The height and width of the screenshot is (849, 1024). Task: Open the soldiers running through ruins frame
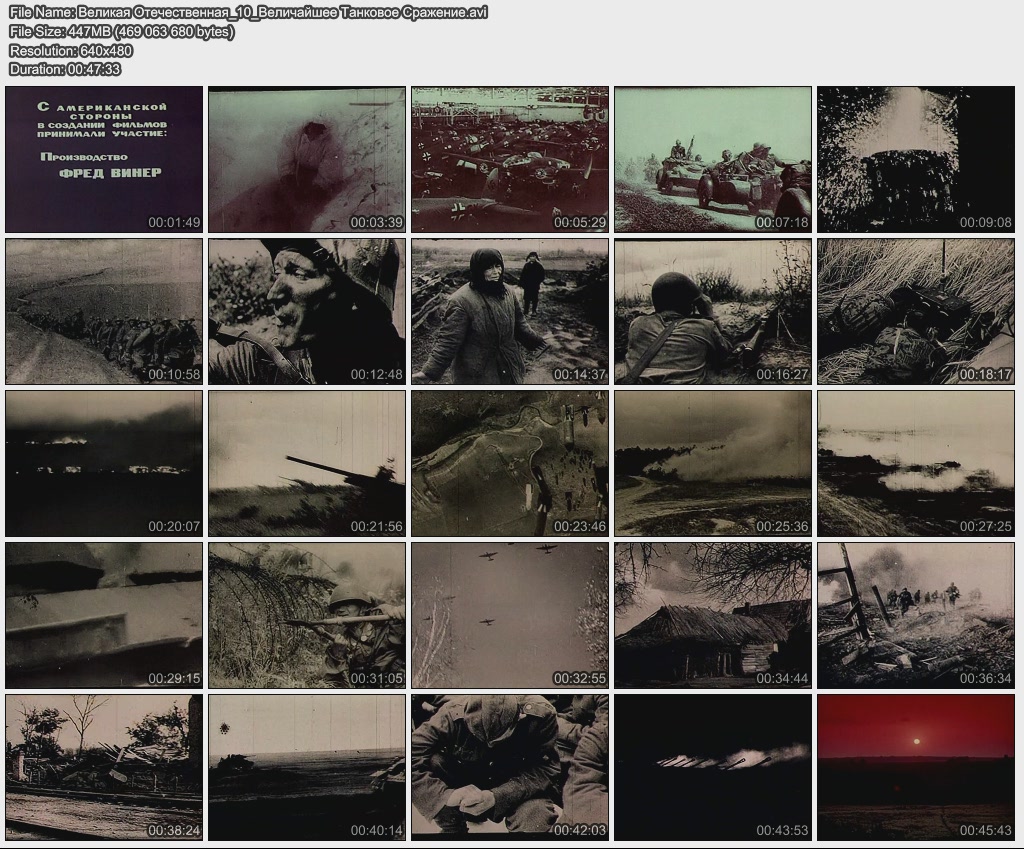[915, 615]
